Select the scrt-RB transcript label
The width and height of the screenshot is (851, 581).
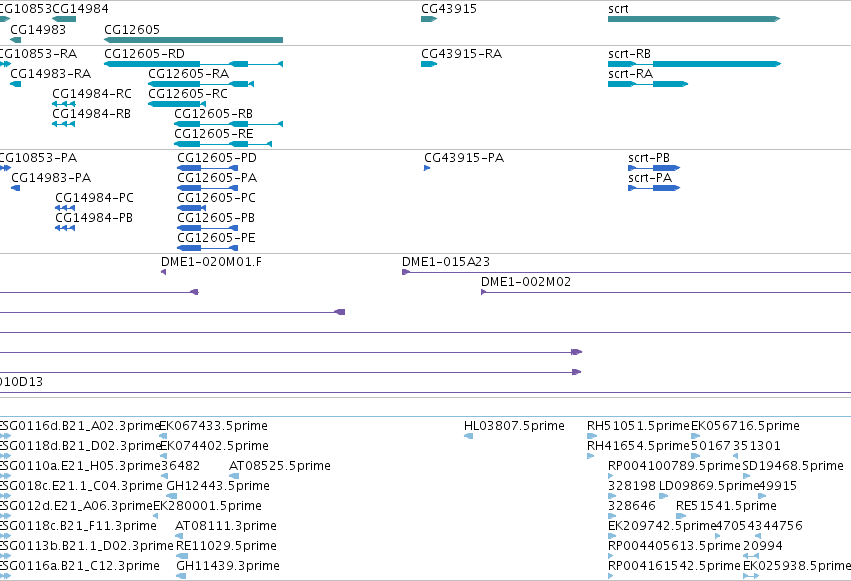(x=630, y=54)
